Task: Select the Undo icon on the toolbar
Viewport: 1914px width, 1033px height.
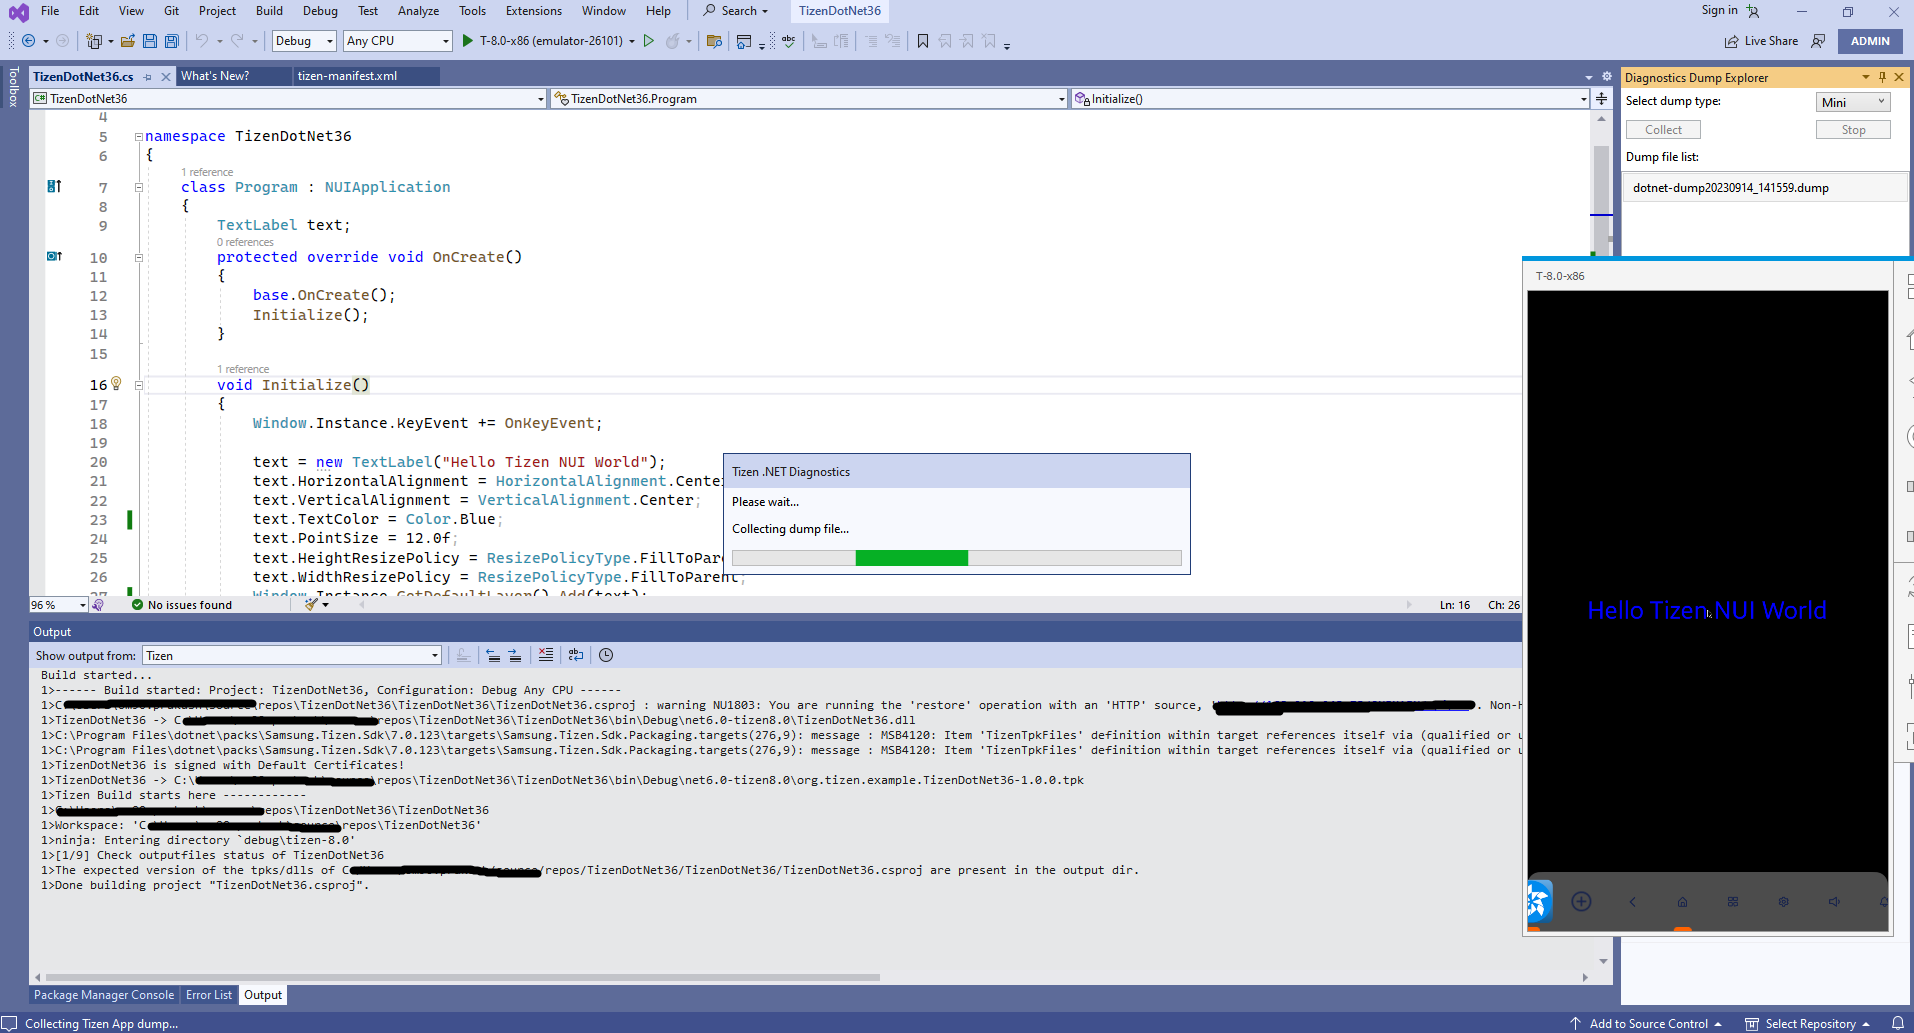Action: [203, 41]
